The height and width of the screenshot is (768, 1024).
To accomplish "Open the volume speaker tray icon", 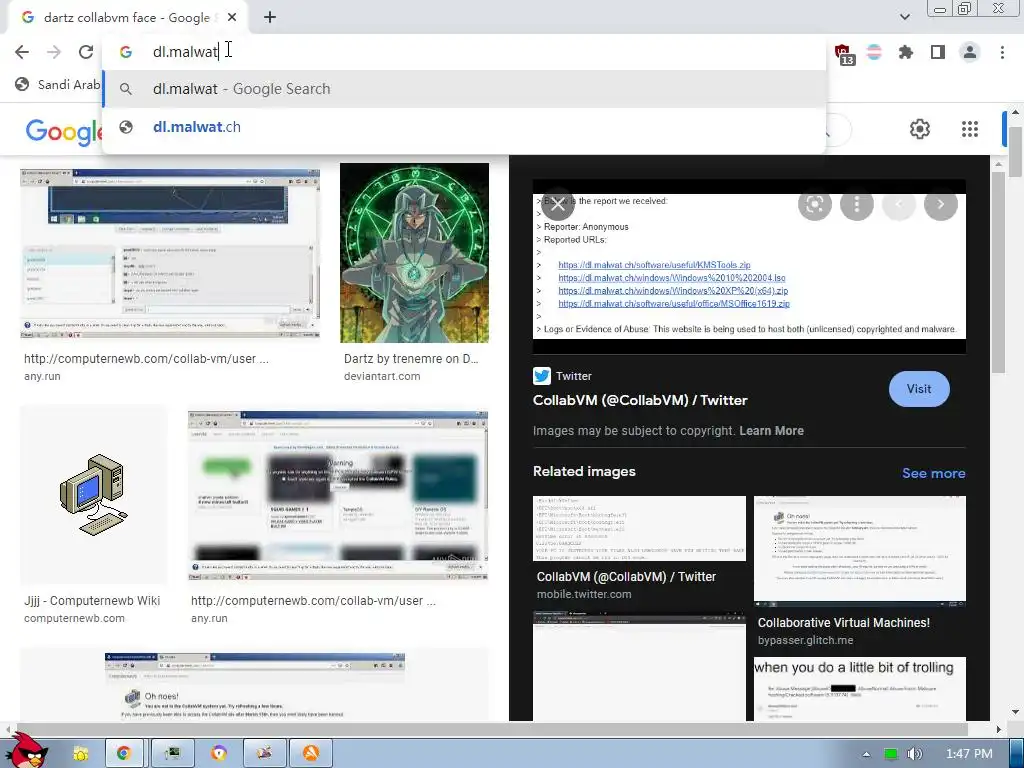I will pyautogui.click(x=915, y=754).
